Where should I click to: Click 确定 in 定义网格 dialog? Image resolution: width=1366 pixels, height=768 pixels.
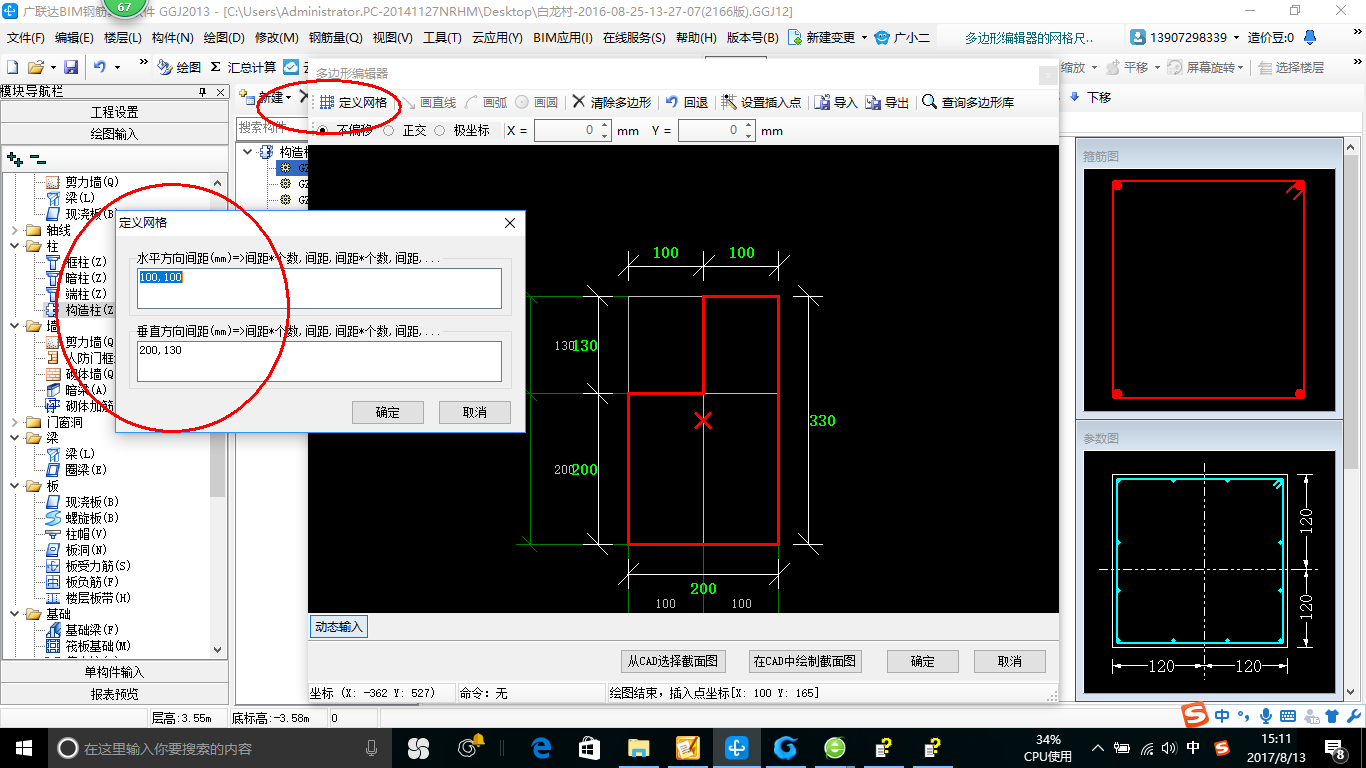tap(388, 412)
